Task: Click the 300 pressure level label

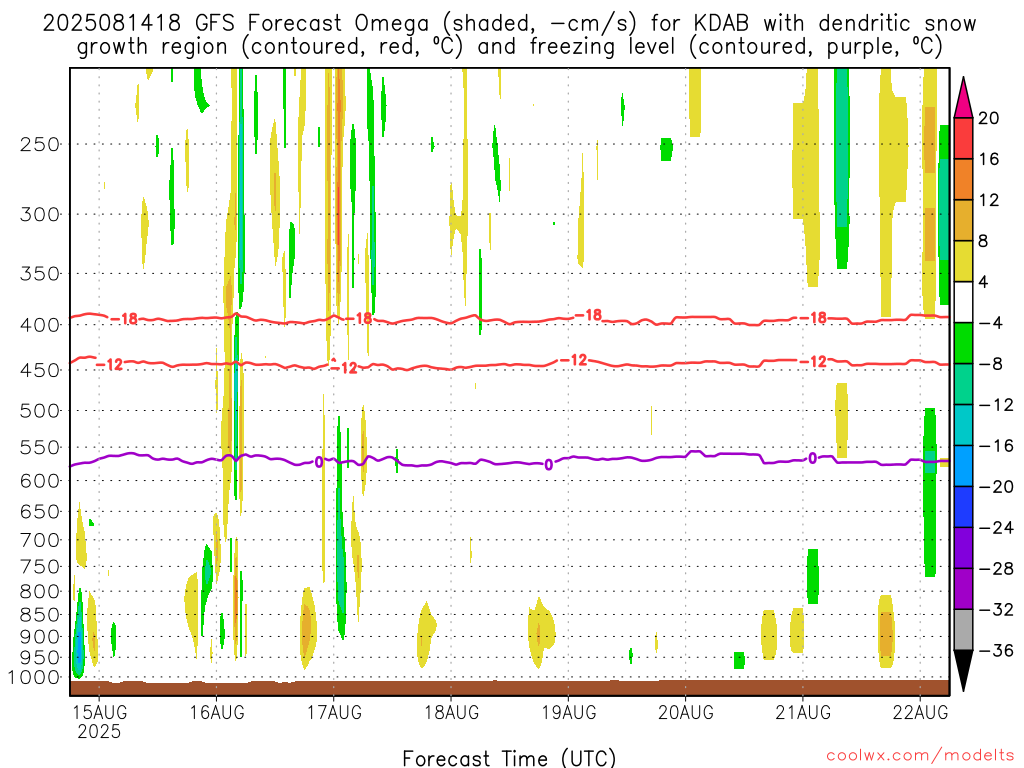Action: pyautogui.click(x=40, y=214)
